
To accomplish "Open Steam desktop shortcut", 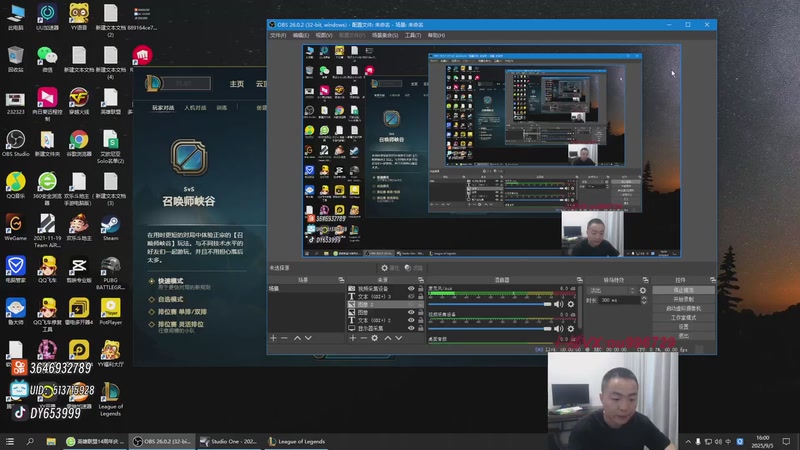I will [110, 228].
